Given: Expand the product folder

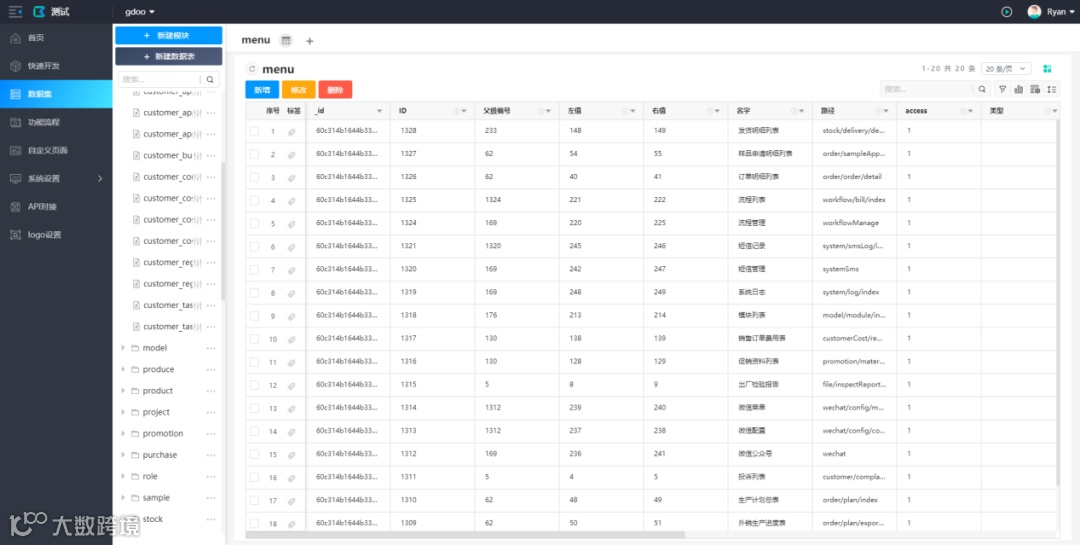Looking at the screenshot, I should [123, 391].
